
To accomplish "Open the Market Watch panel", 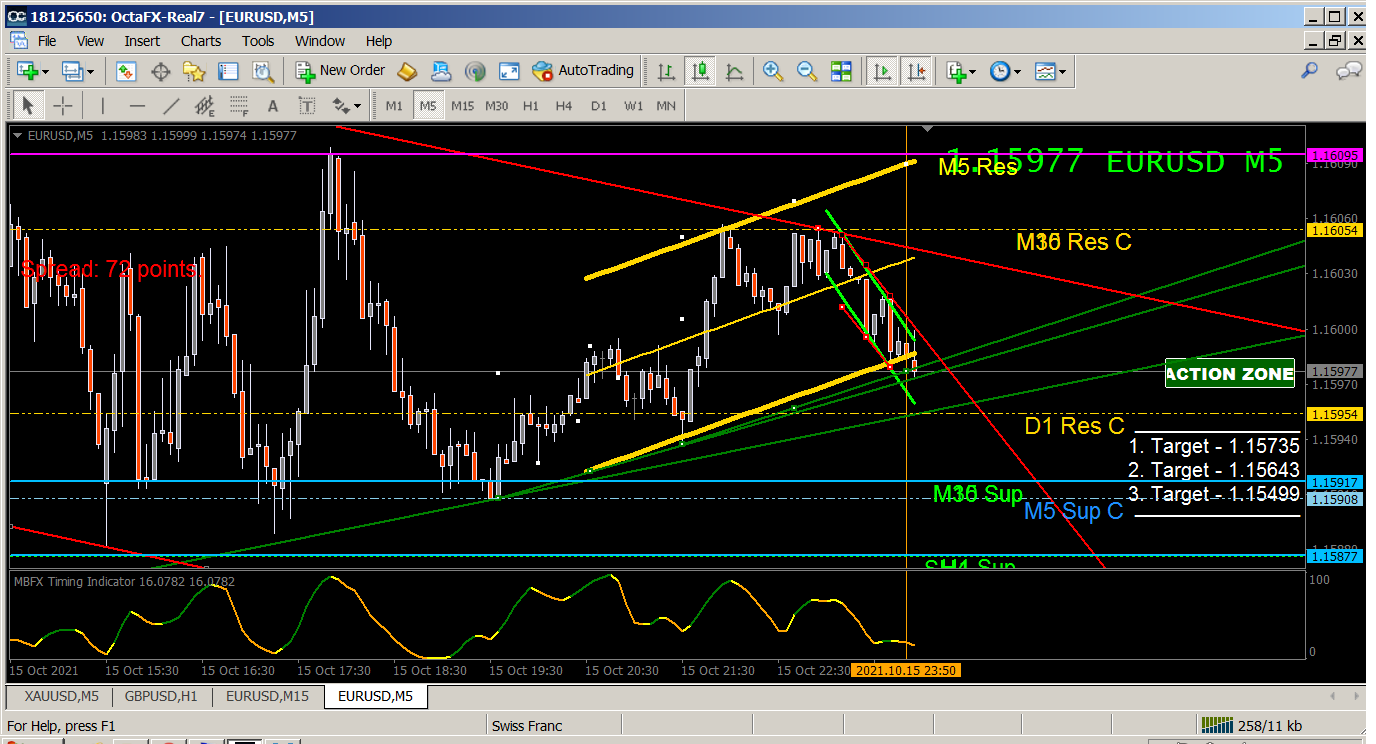I will pyautogui.click(x=126, y=71).
